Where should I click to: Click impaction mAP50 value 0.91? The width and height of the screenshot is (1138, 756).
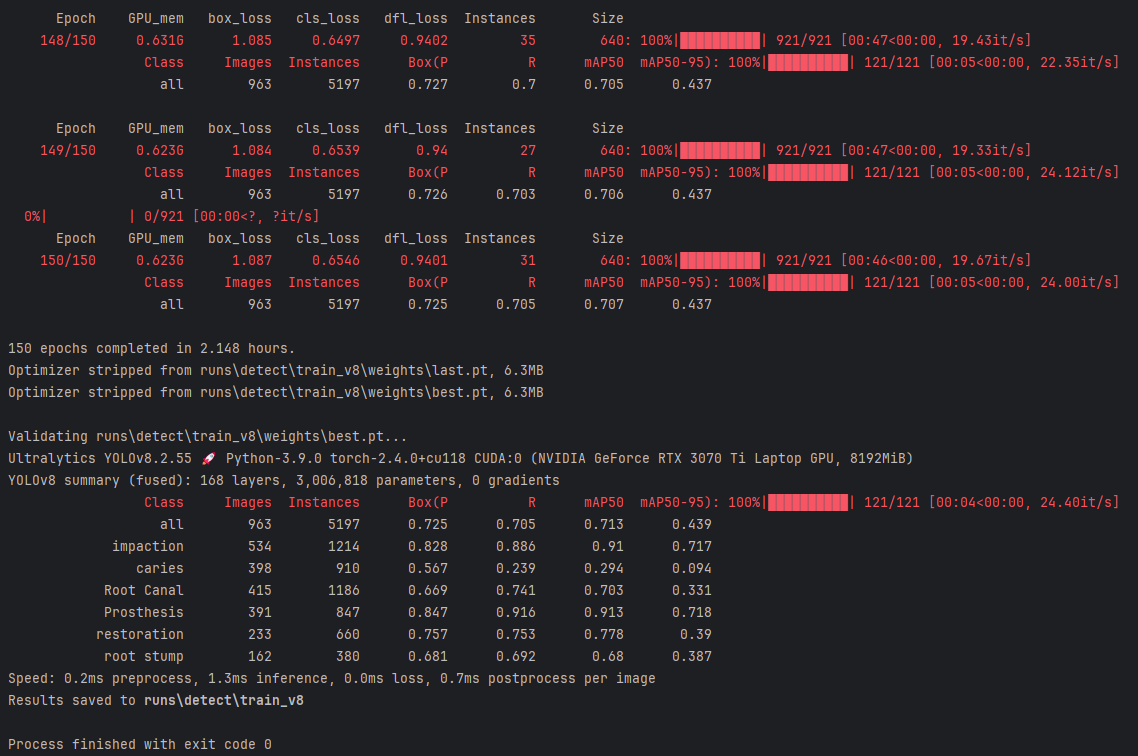(x=607, y=546)
